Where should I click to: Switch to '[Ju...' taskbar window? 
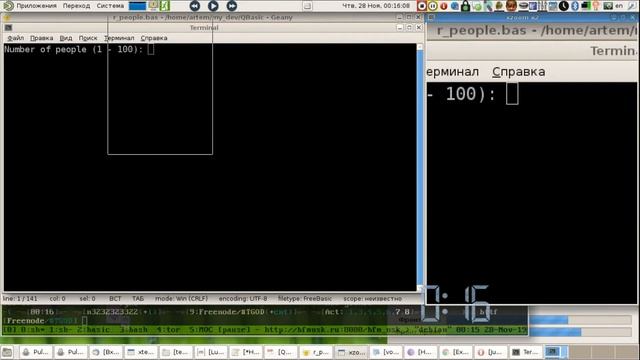click(x=490, y=352)
